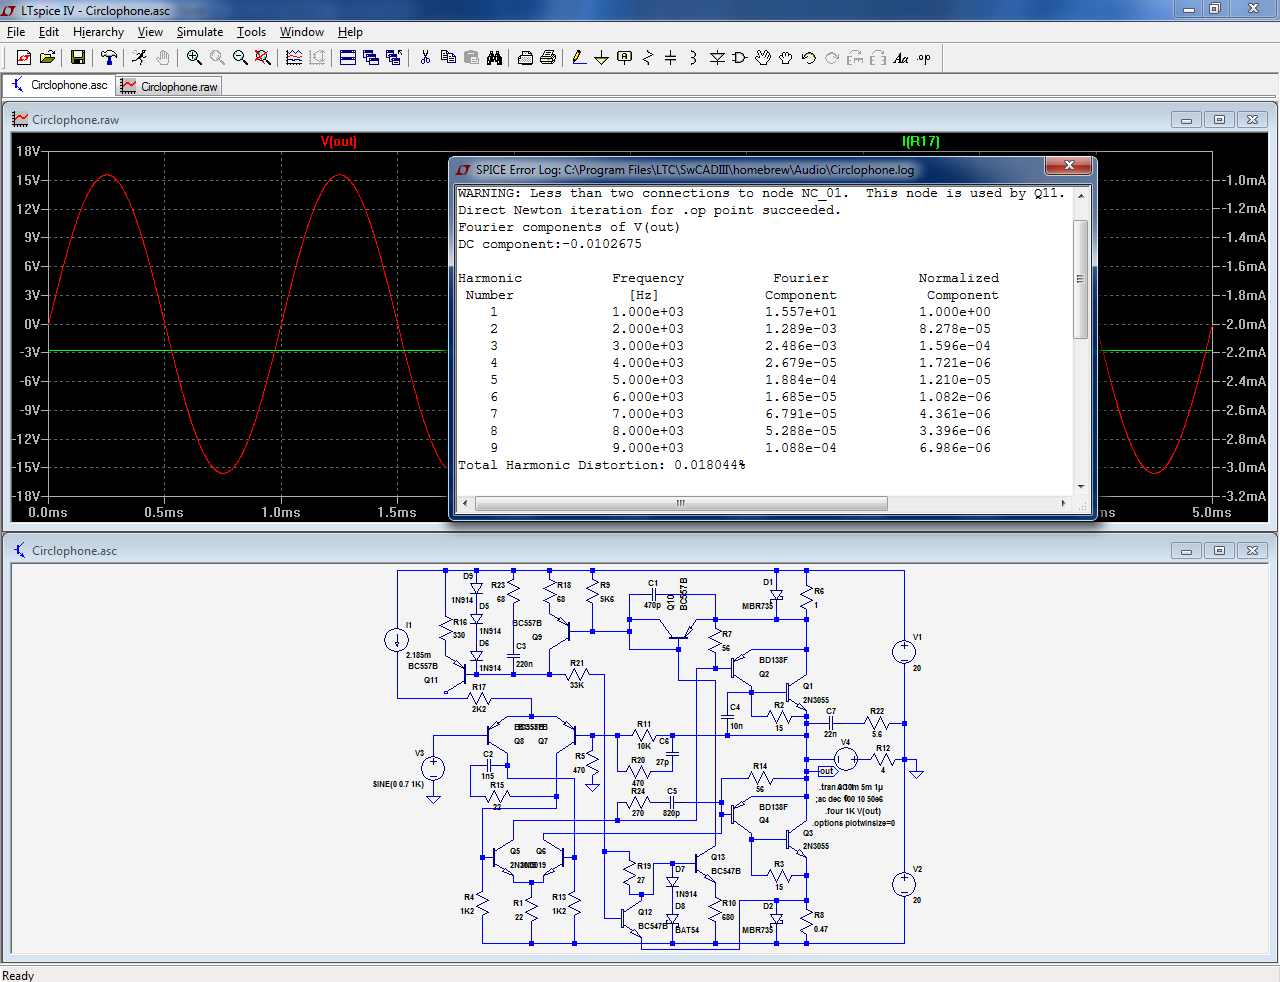Click error log scroll-down arrow
1280x982 pixels.
(1080, 487)
